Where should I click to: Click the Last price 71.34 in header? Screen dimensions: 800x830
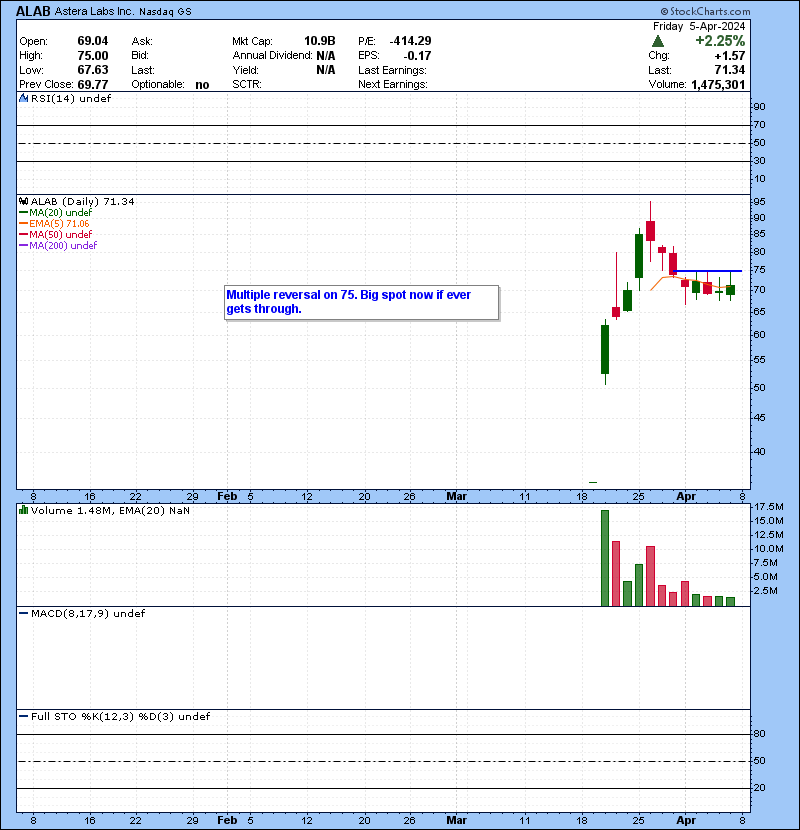tap(730, 70)
